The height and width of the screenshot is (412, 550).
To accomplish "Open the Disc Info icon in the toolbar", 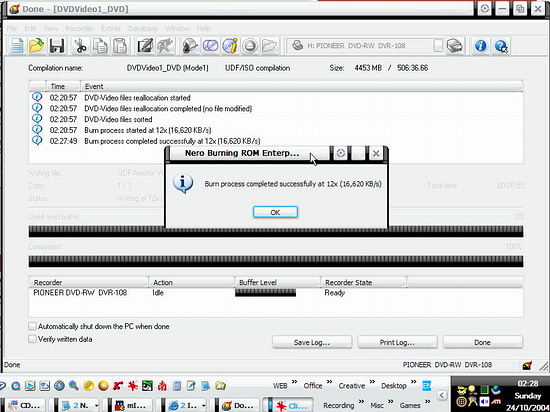I will pos(230,46).
